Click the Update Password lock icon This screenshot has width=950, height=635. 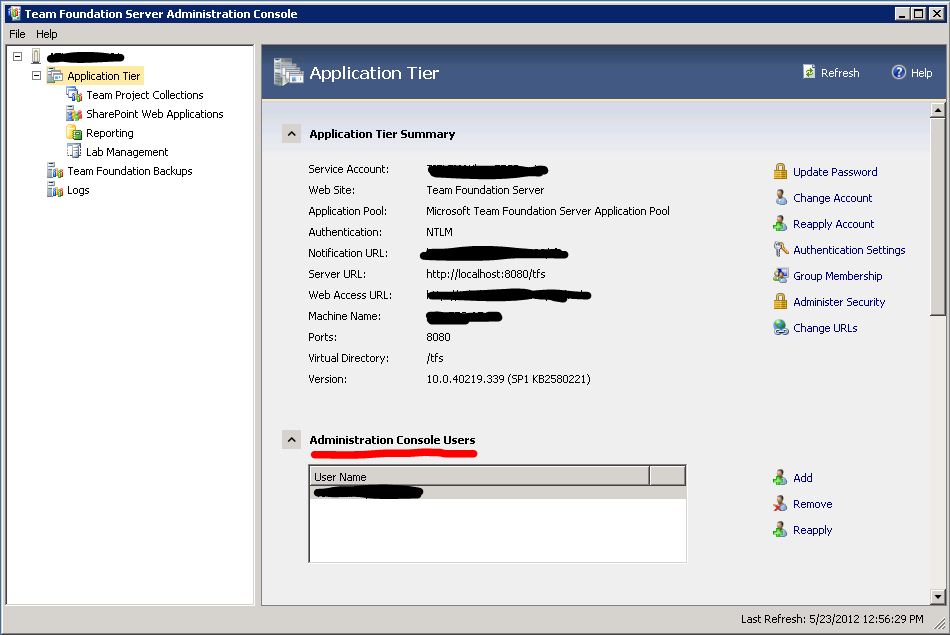[x=780, y=171]
